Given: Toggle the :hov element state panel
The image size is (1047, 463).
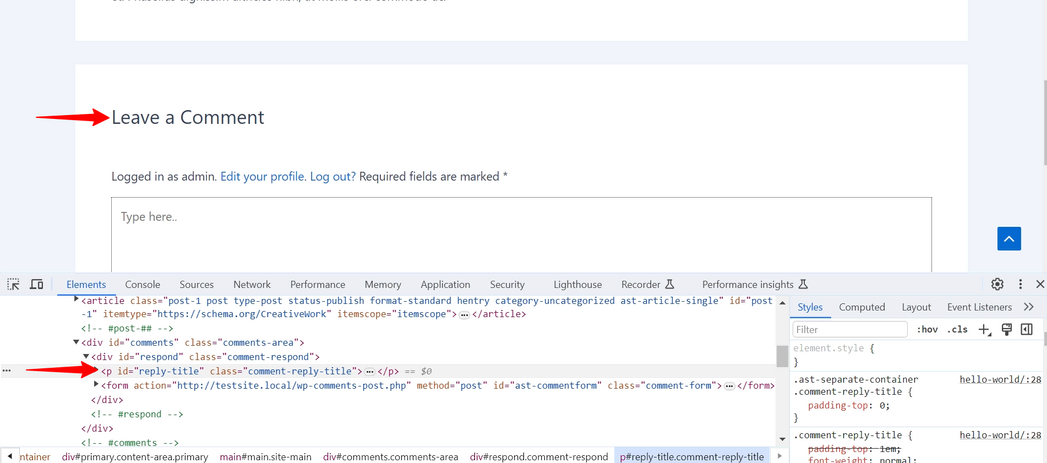Looking at the screenshot, I should (x=927, y=330).
